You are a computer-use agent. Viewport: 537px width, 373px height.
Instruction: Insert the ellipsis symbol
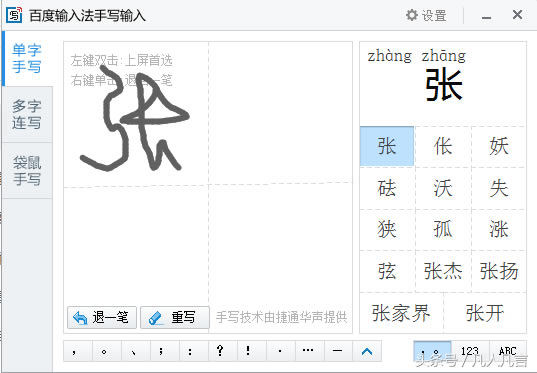click(309, 351)
